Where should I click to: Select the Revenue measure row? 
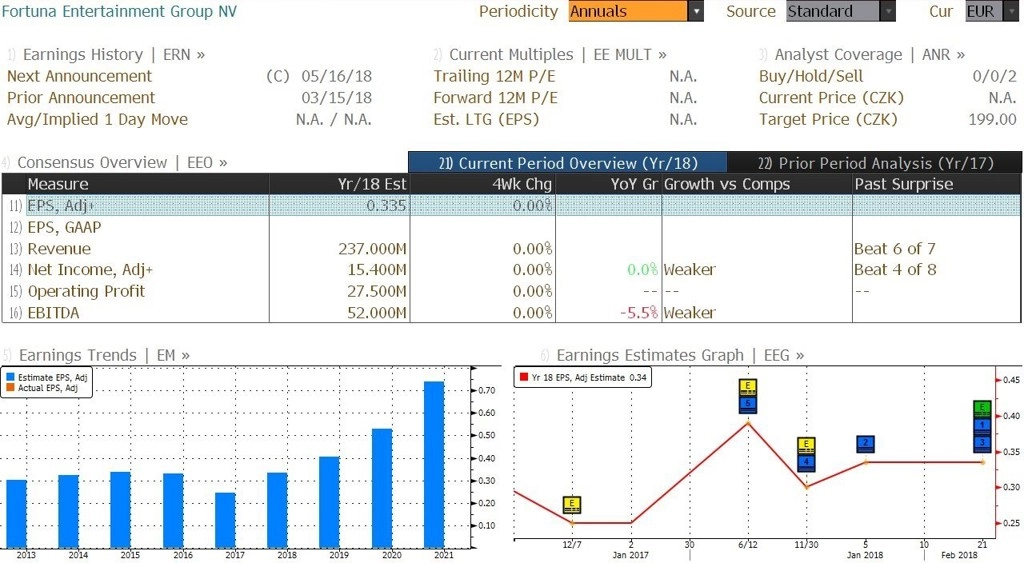point(511,249)
